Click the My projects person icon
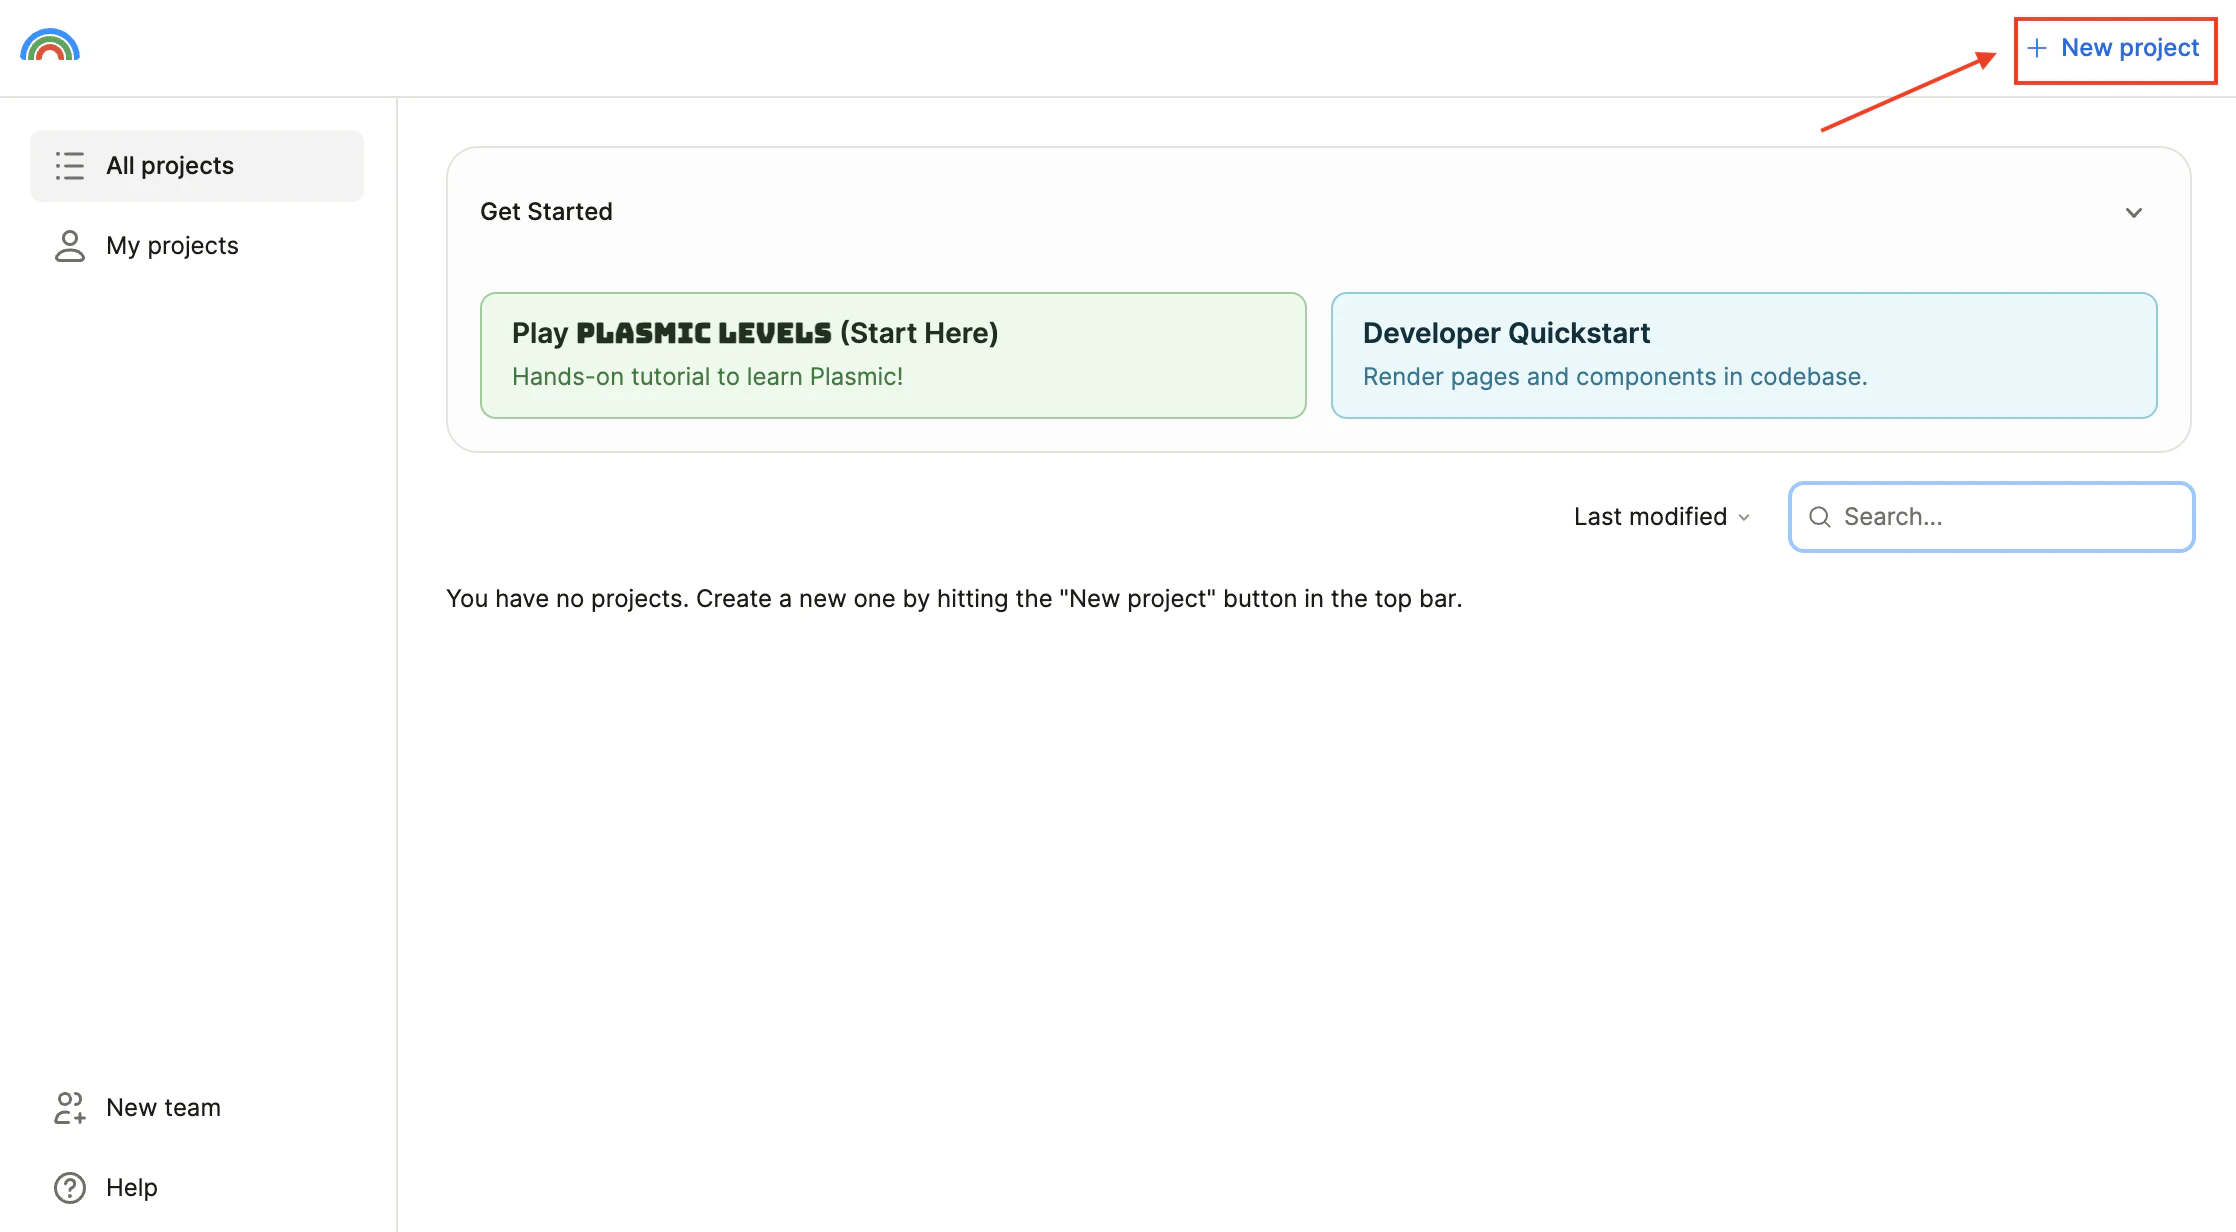The image size is (2236, 1232). point(70,246)
